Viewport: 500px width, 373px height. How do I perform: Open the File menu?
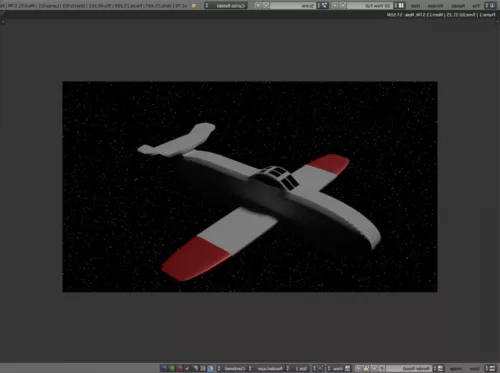click(x=476, y=6)
